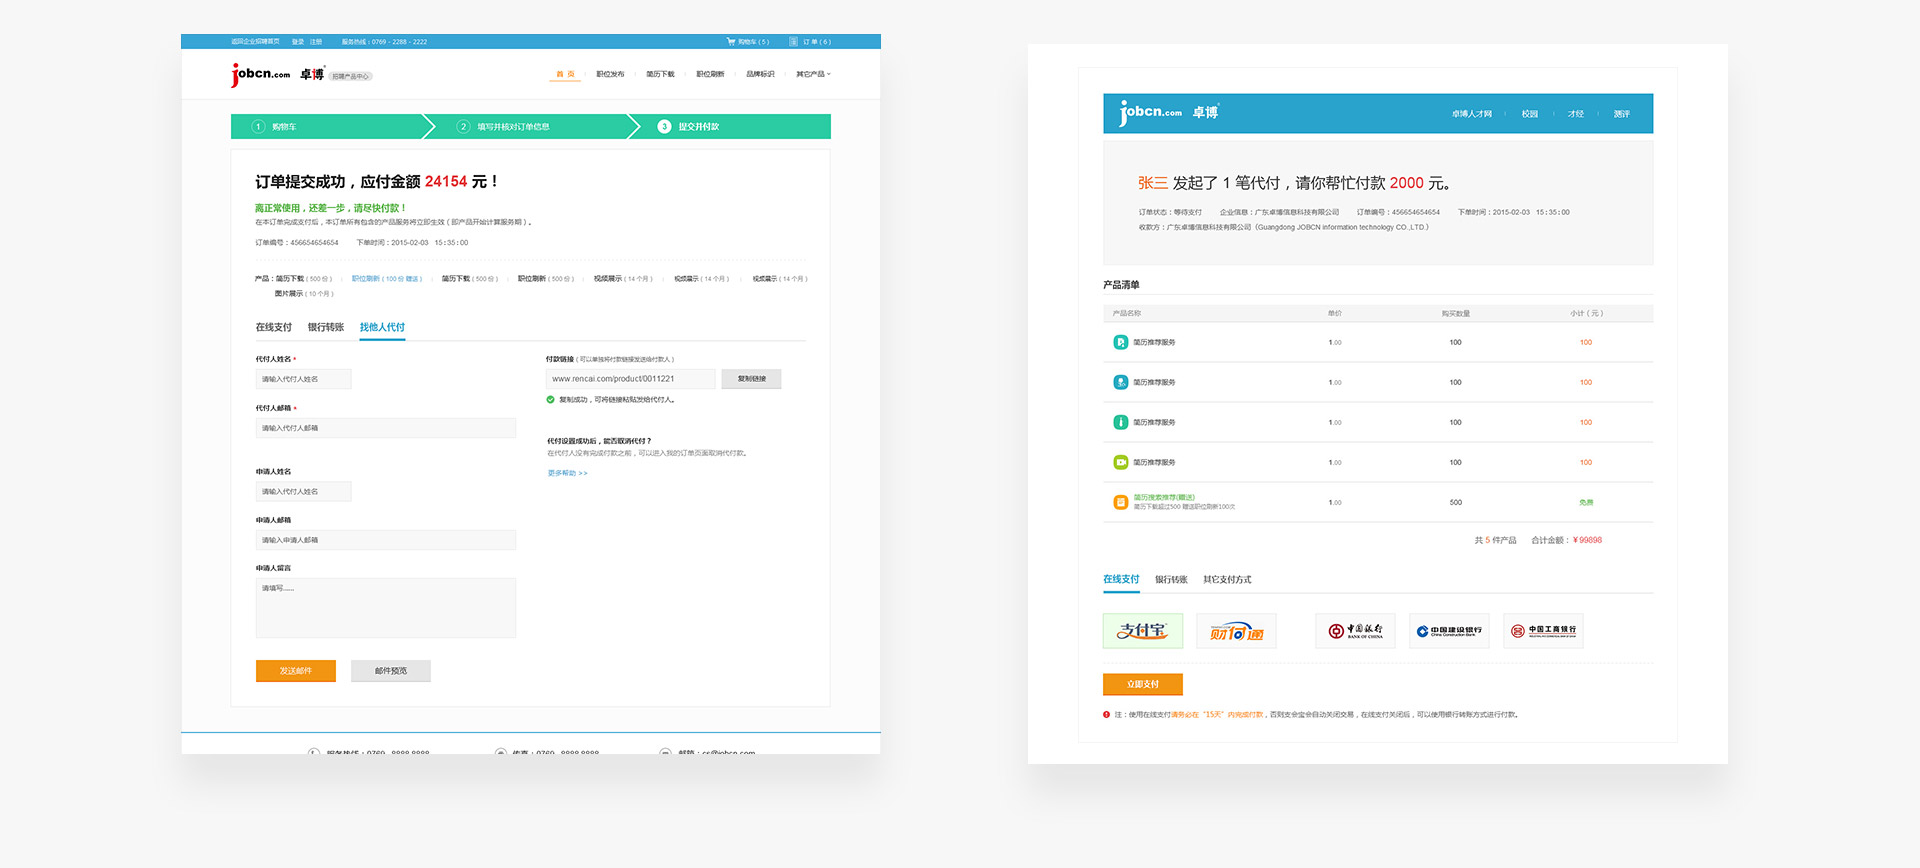1920x868 pixels.
Task: Select the 其它支付方式 tab
Action: coord(1227,580)
